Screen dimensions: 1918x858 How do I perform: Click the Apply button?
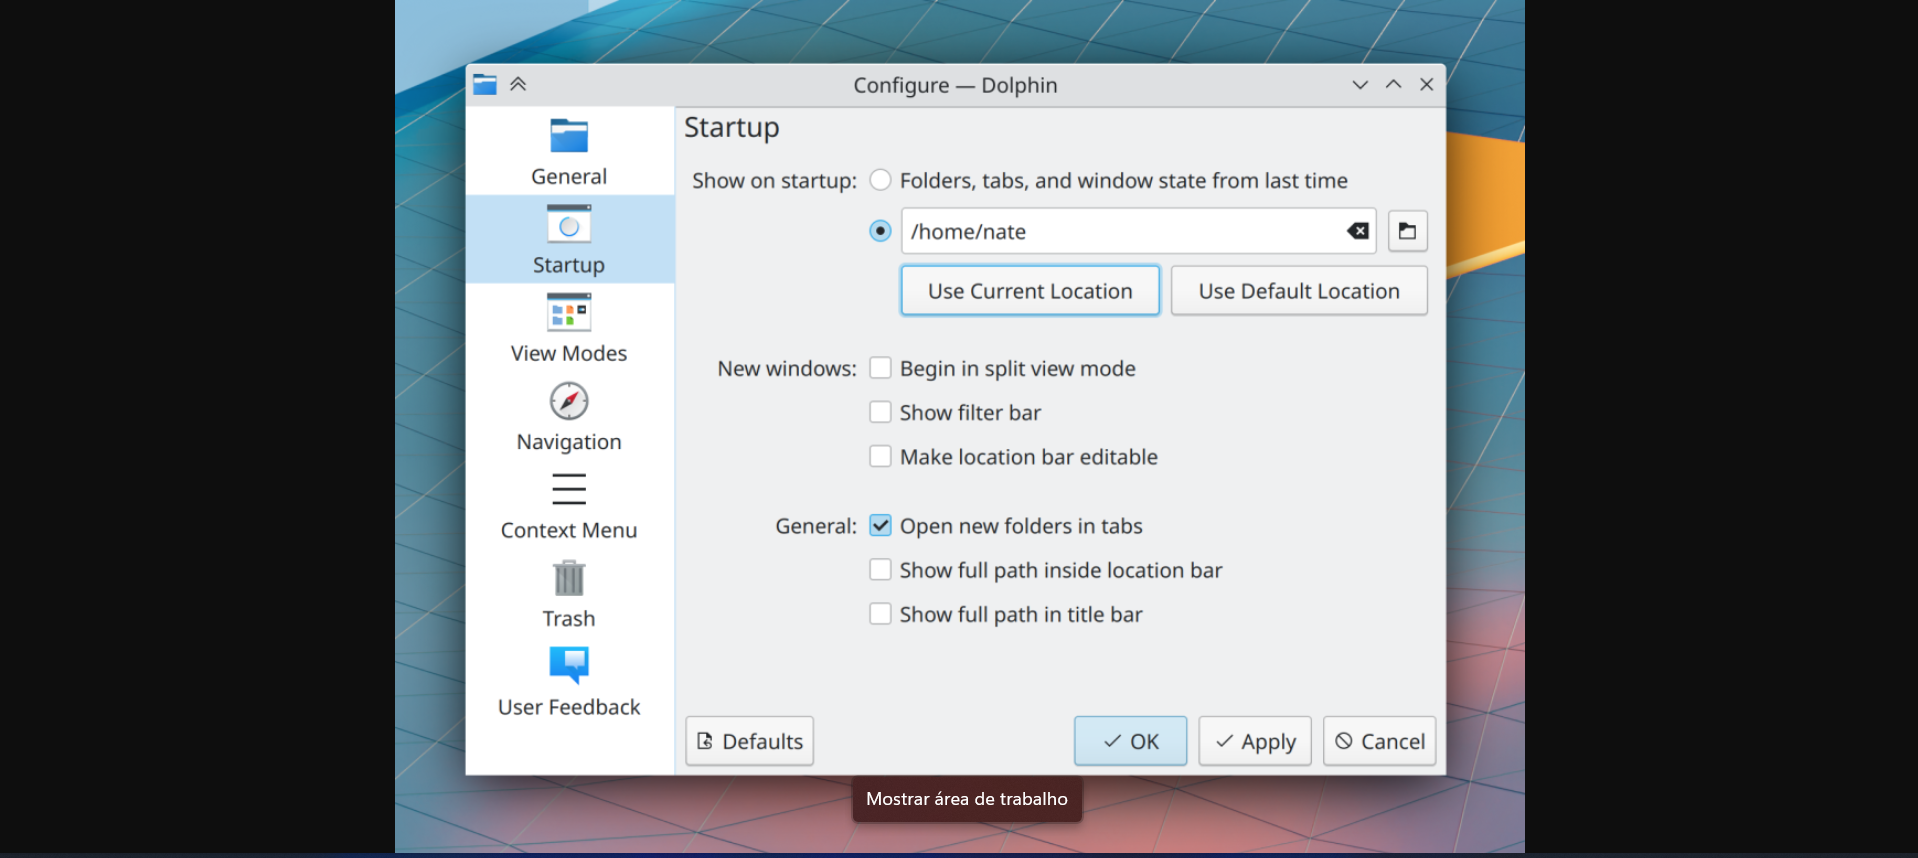(1255, 741)
